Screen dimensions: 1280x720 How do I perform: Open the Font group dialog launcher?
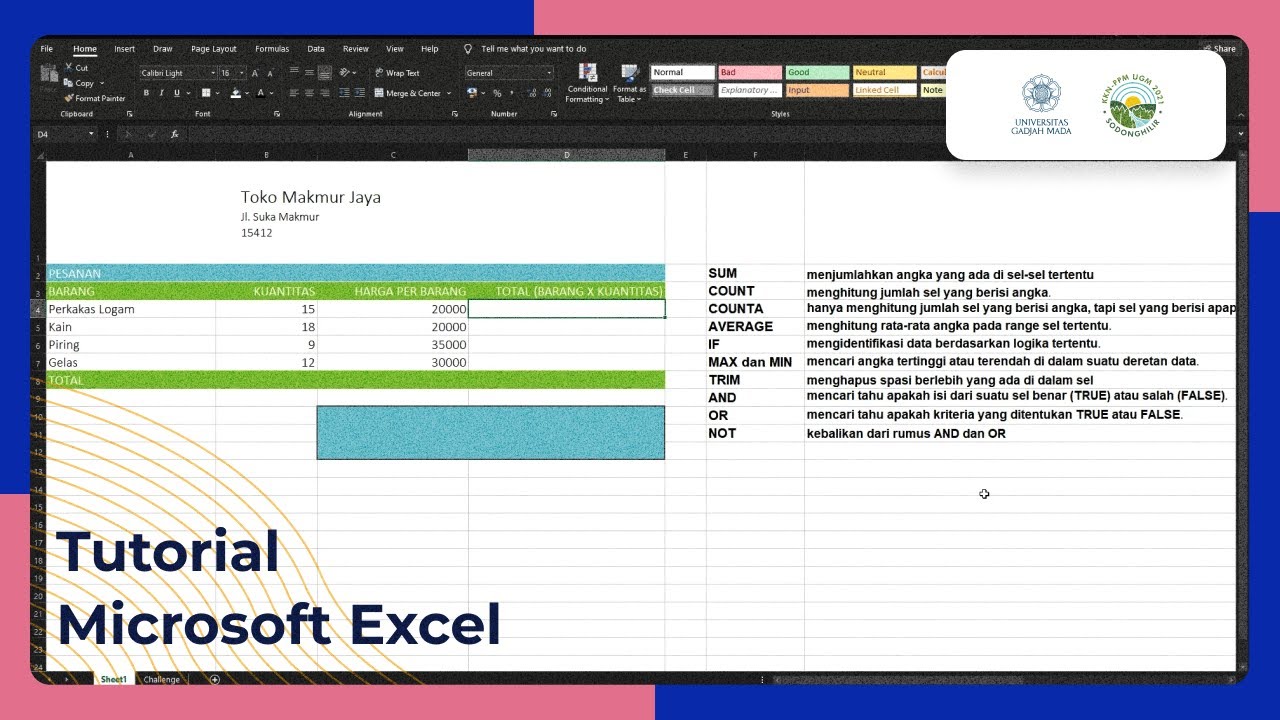click(x=277, y=114)
